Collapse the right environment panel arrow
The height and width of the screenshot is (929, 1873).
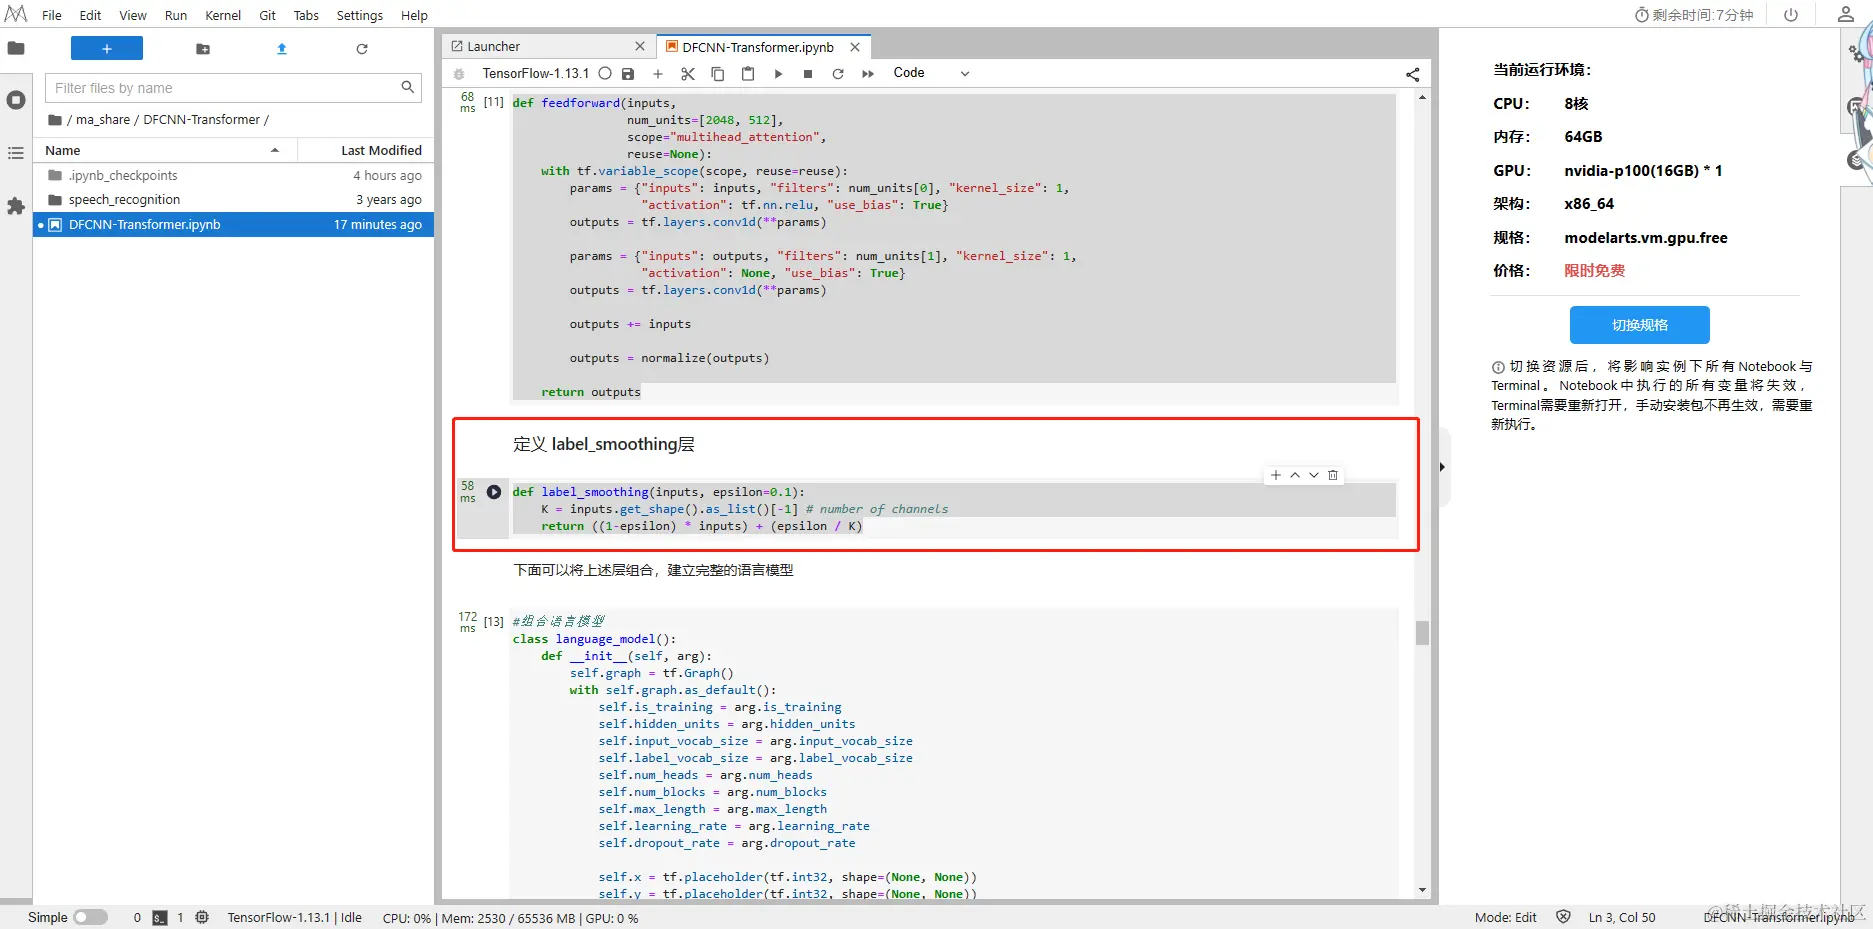[x=1442, y=467]
